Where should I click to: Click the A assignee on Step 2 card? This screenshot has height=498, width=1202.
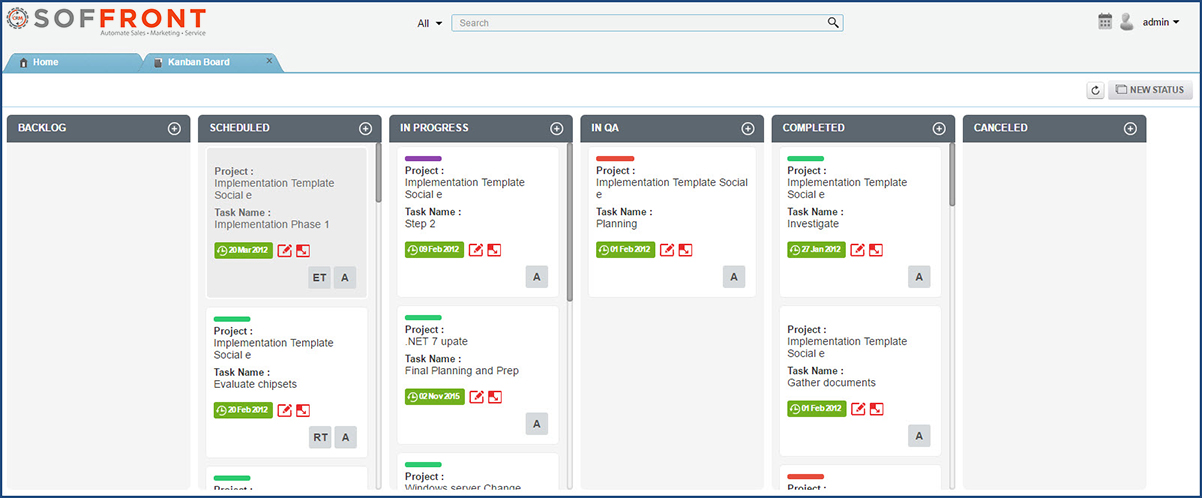point(536,277)
